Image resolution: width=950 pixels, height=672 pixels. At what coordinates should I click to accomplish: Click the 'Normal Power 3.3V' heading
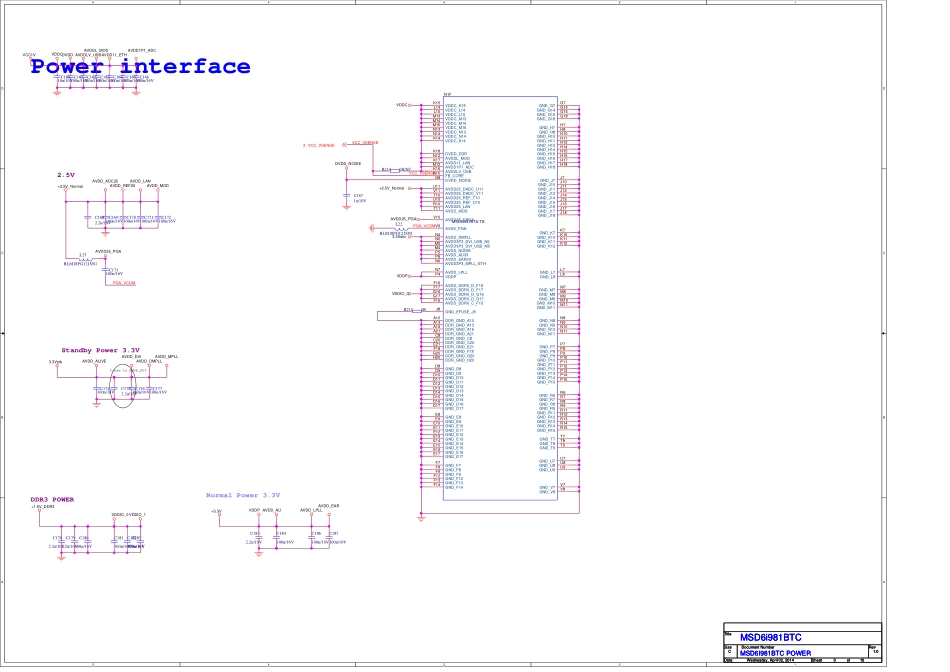click(x=242, y=495)
